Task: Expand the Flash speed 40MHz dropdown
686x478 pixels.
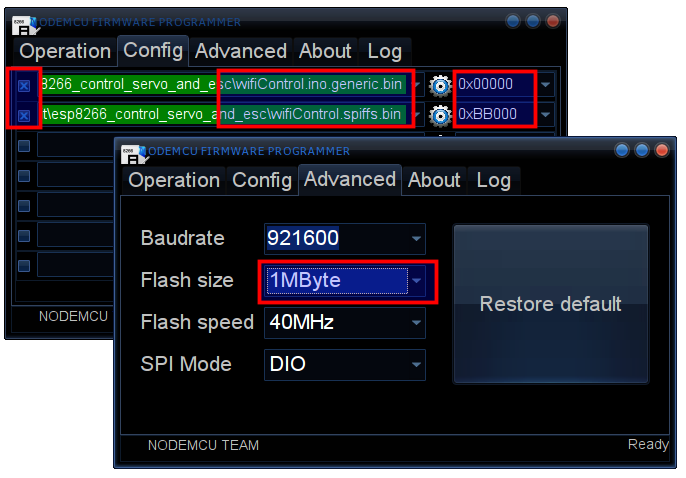Action: 416,323
